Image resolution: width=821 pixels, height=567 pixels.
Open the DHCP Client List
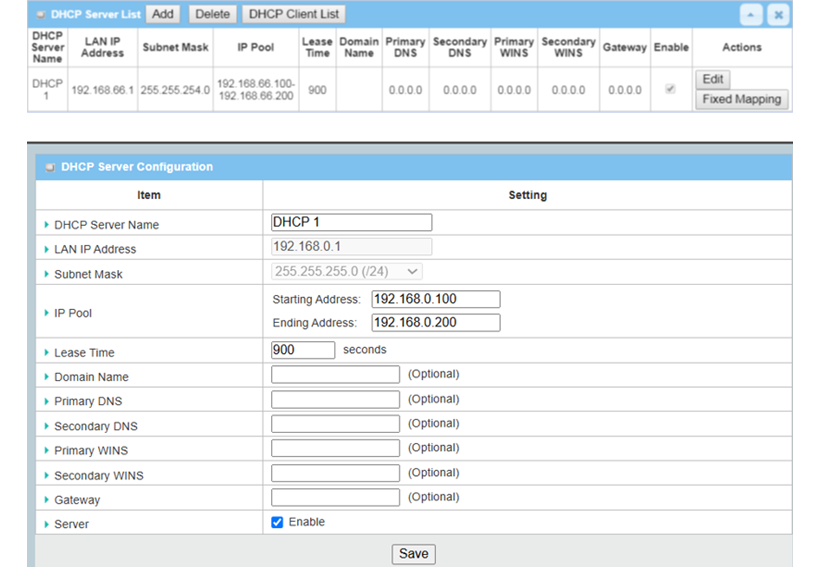(x=294, y=14)
